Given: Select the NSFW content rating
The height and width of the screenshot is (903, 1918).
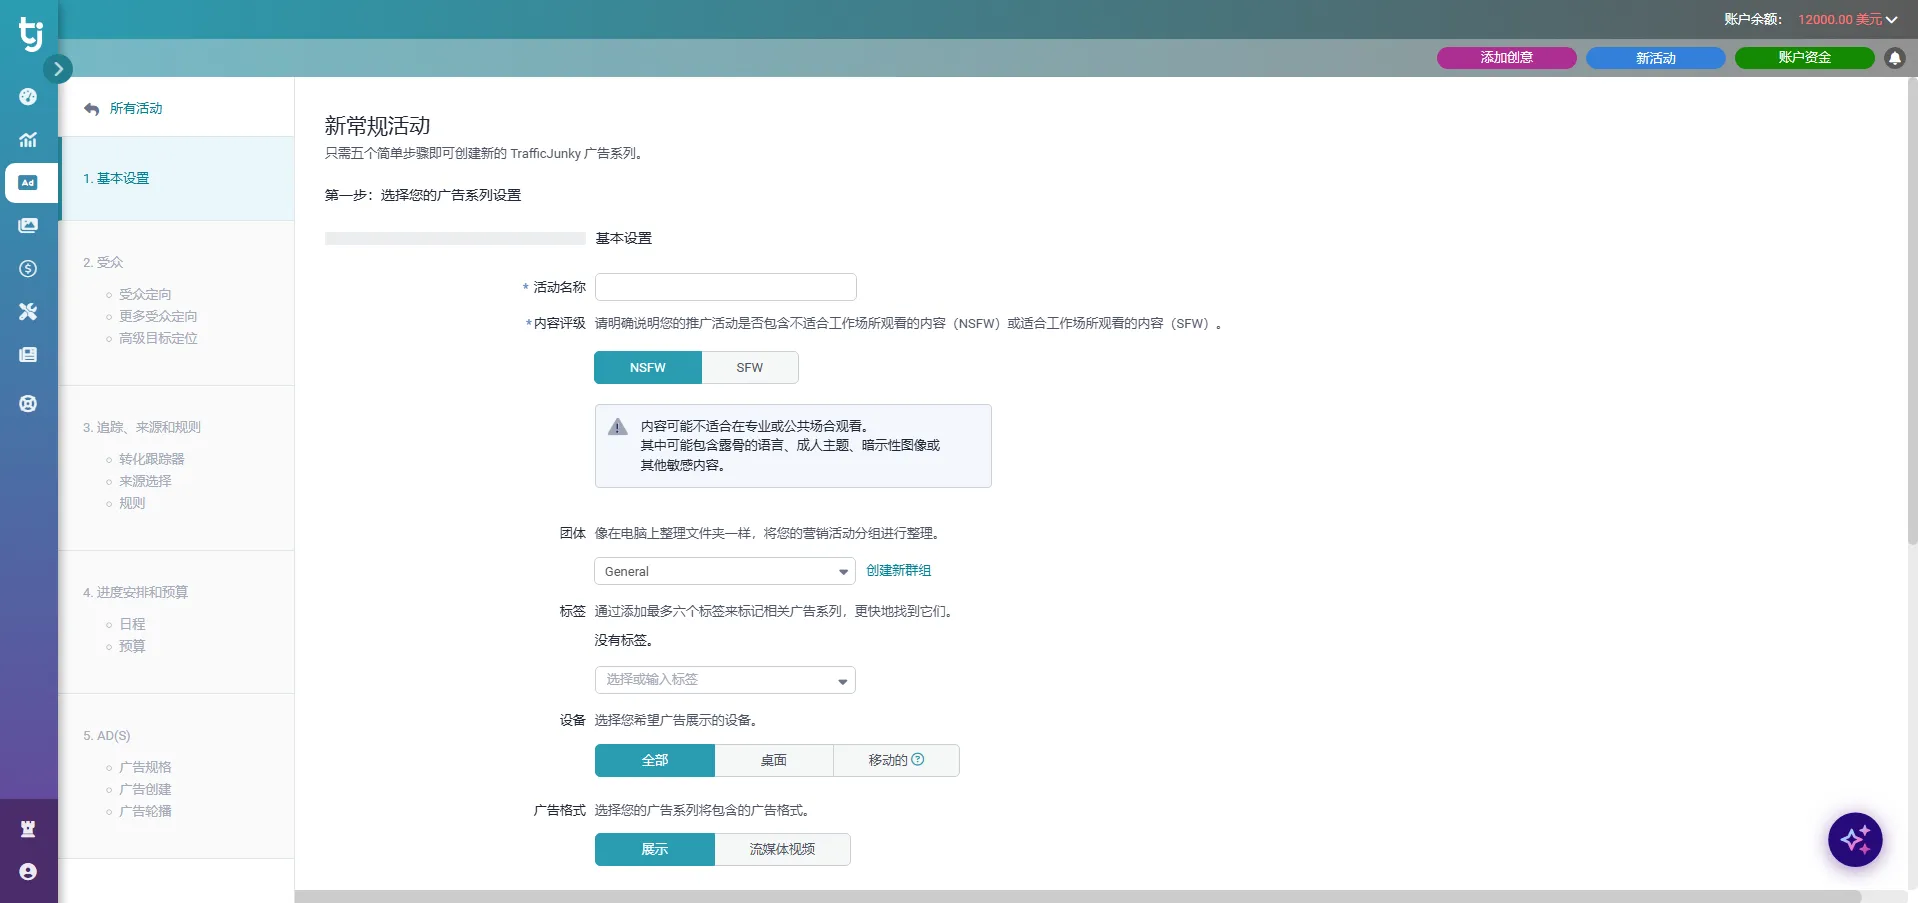Looking at the screenshot, I should coord(648,368).
